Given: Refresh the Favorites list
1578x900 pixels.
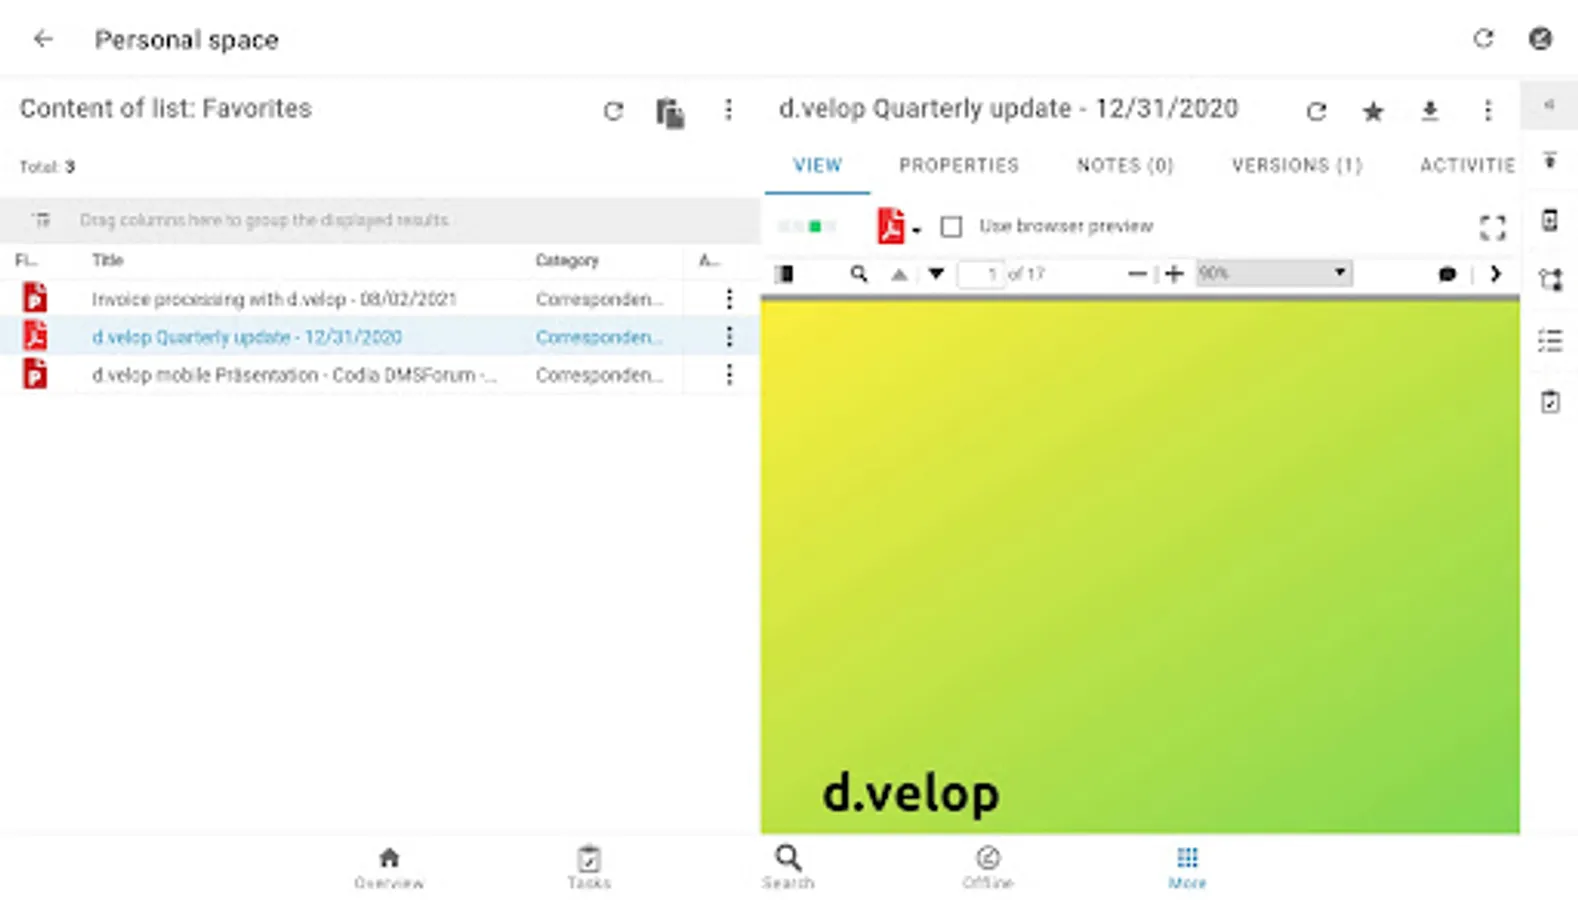Looking at the screenshot, I should (x=613, y=111).
